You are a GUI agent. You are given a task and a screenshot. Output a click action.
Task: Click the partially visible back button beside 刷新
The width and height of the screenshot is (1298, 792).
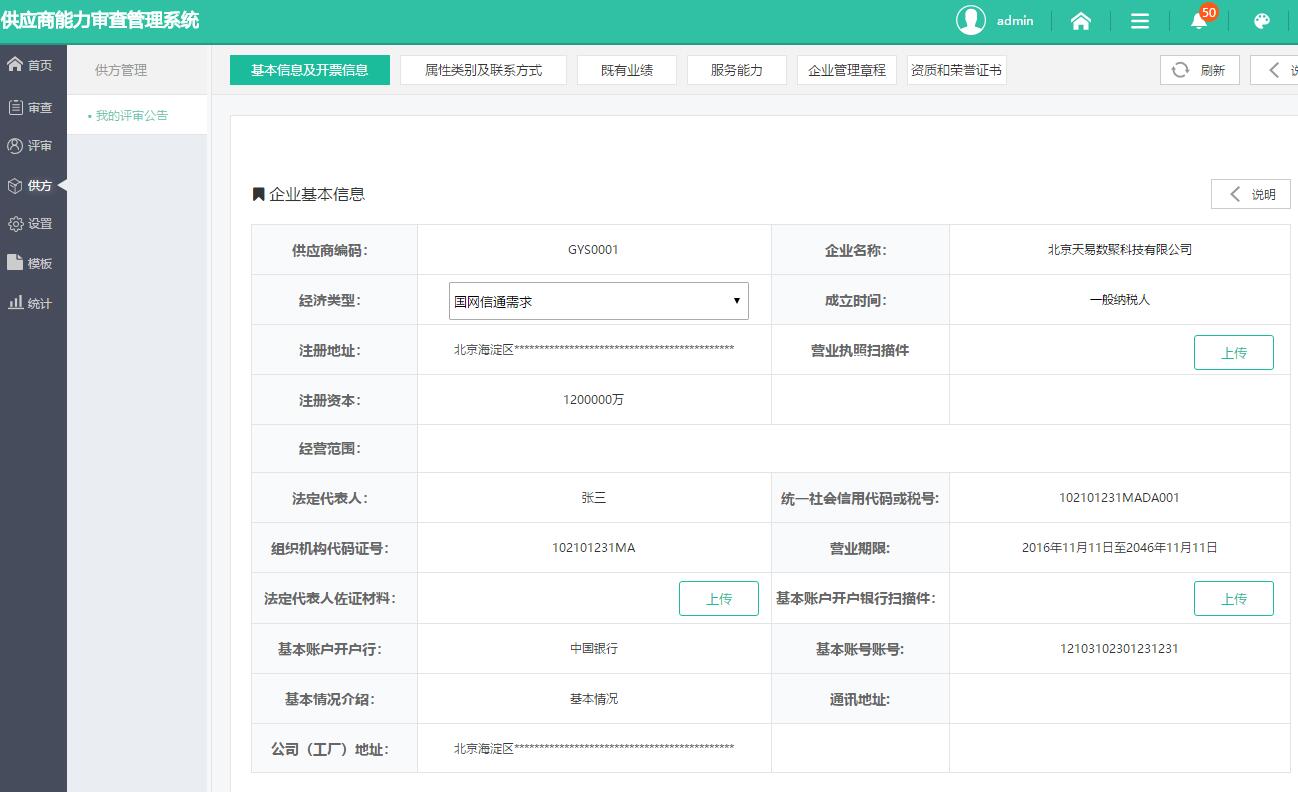coord(1275,70)
